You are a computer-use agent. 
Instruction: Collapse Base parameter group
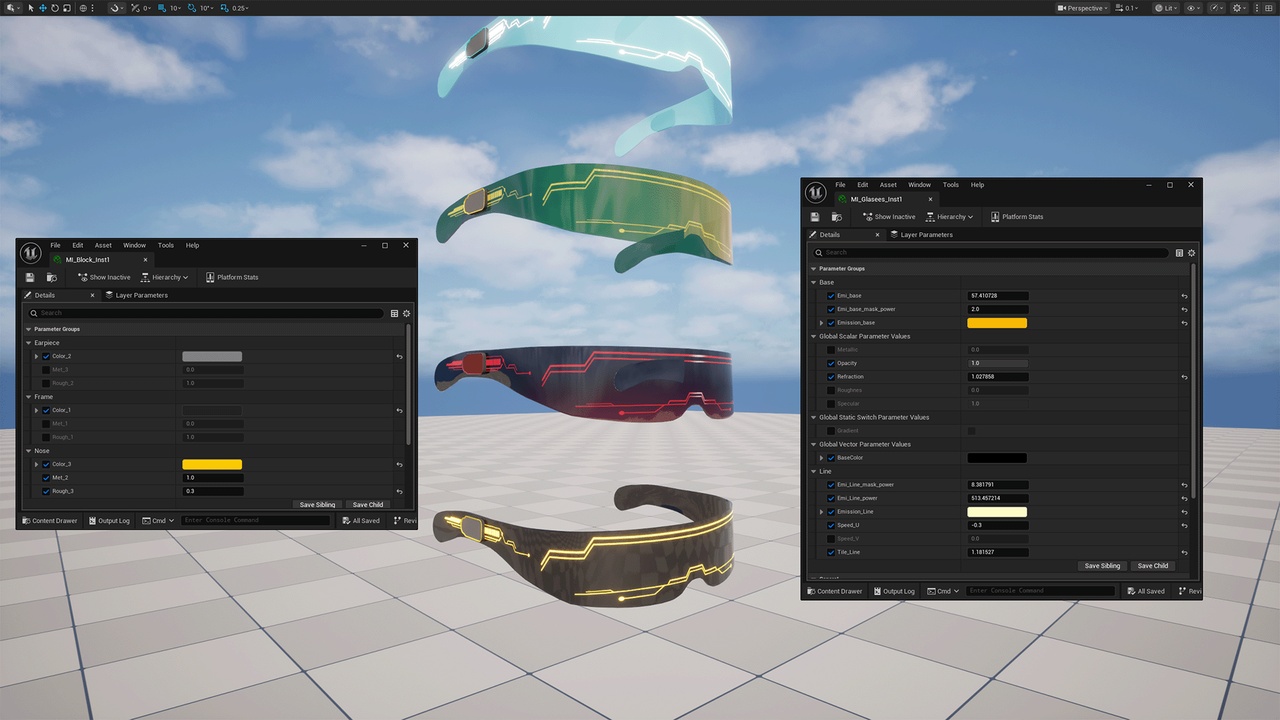(814, 282)
